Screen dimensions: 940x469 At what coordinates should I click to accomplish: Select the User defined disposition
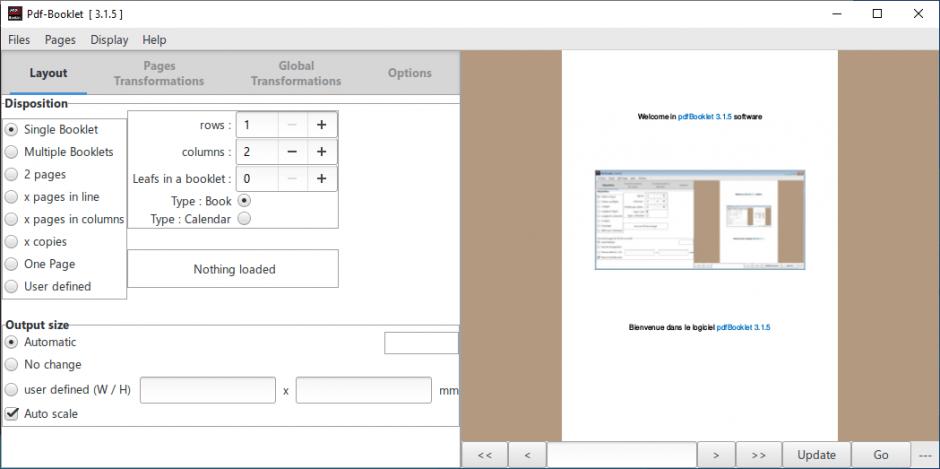(x=11, y=287)
